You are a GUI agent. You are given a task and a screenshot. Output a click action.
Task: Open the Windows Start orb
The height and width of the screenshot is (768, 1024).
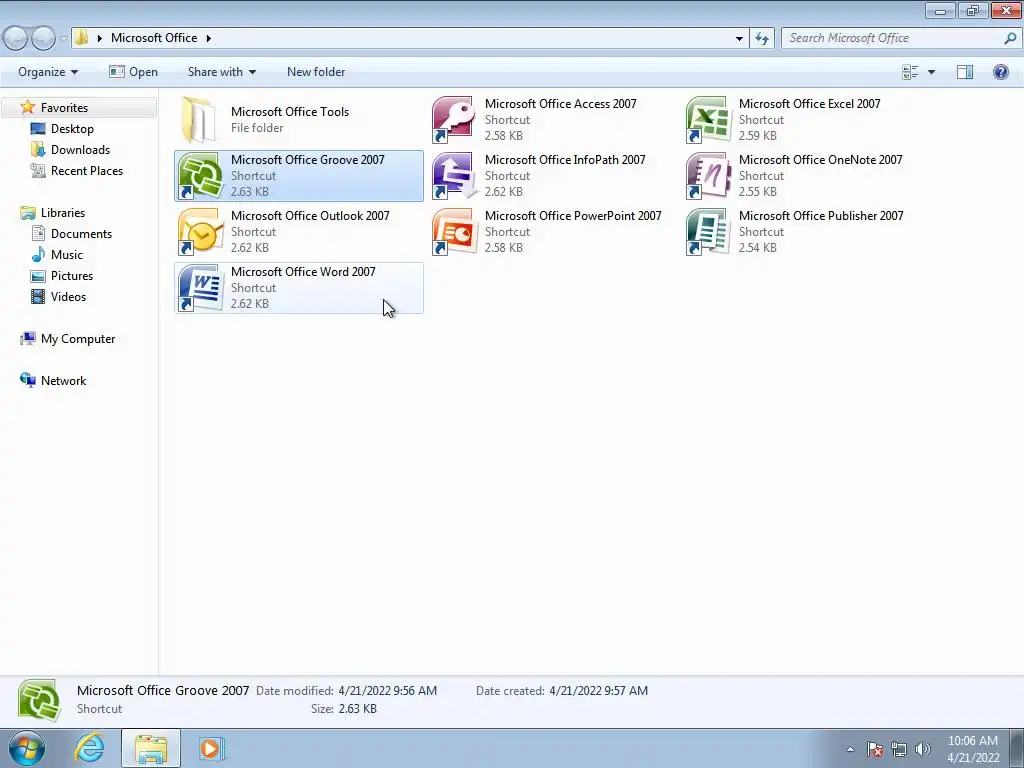(27, 748)
